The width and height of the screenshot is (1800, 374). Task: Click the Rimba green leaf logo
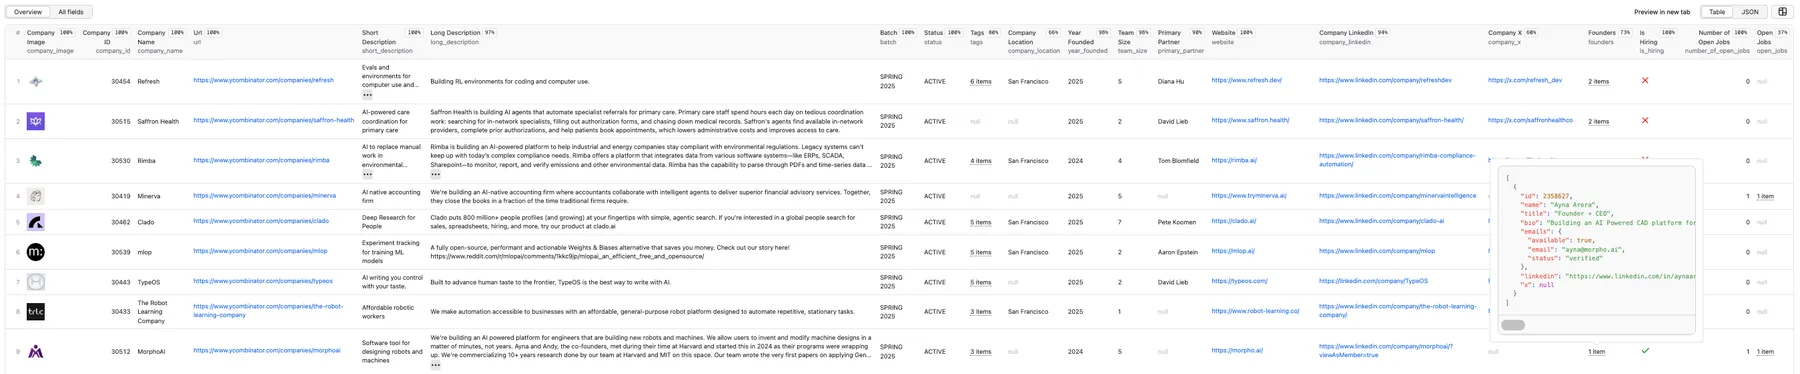coord(36,161)
